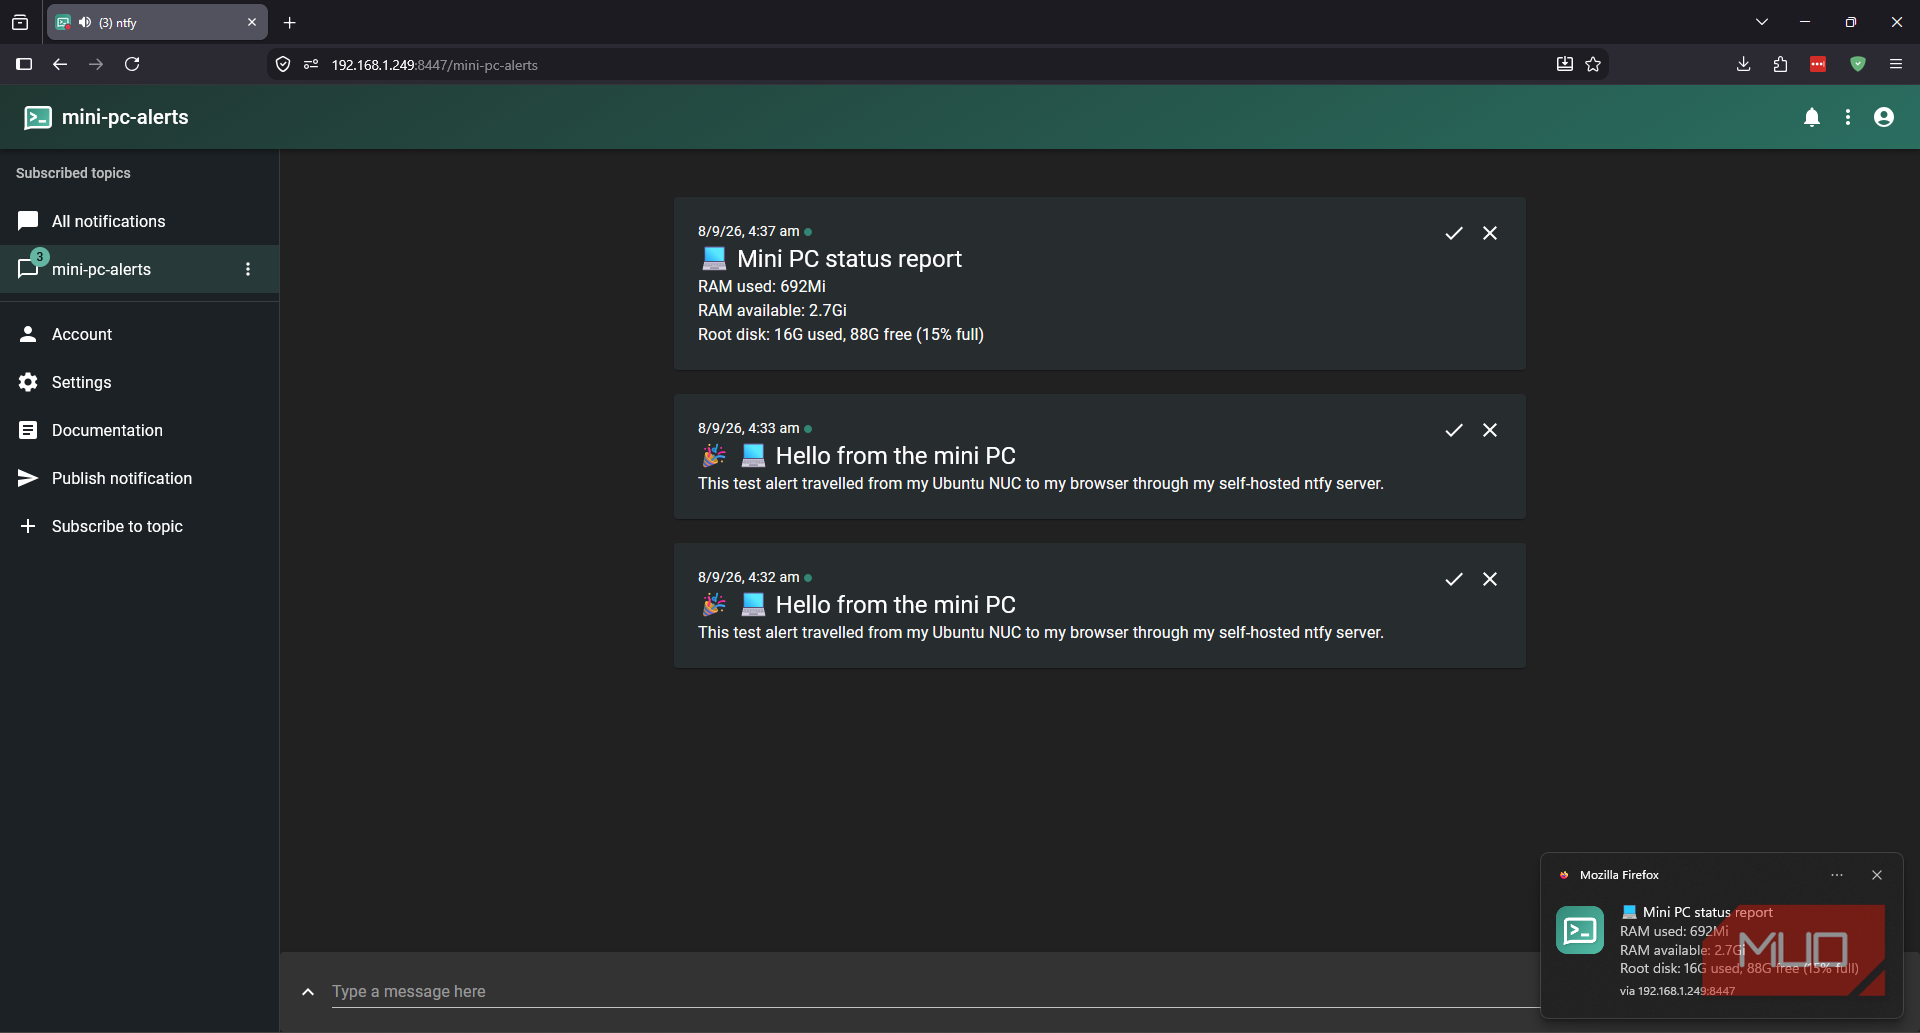This screenshot has height=1033, width=1920.
Task: Open recent browsing tabs button
Action: [x=20, y=22]
